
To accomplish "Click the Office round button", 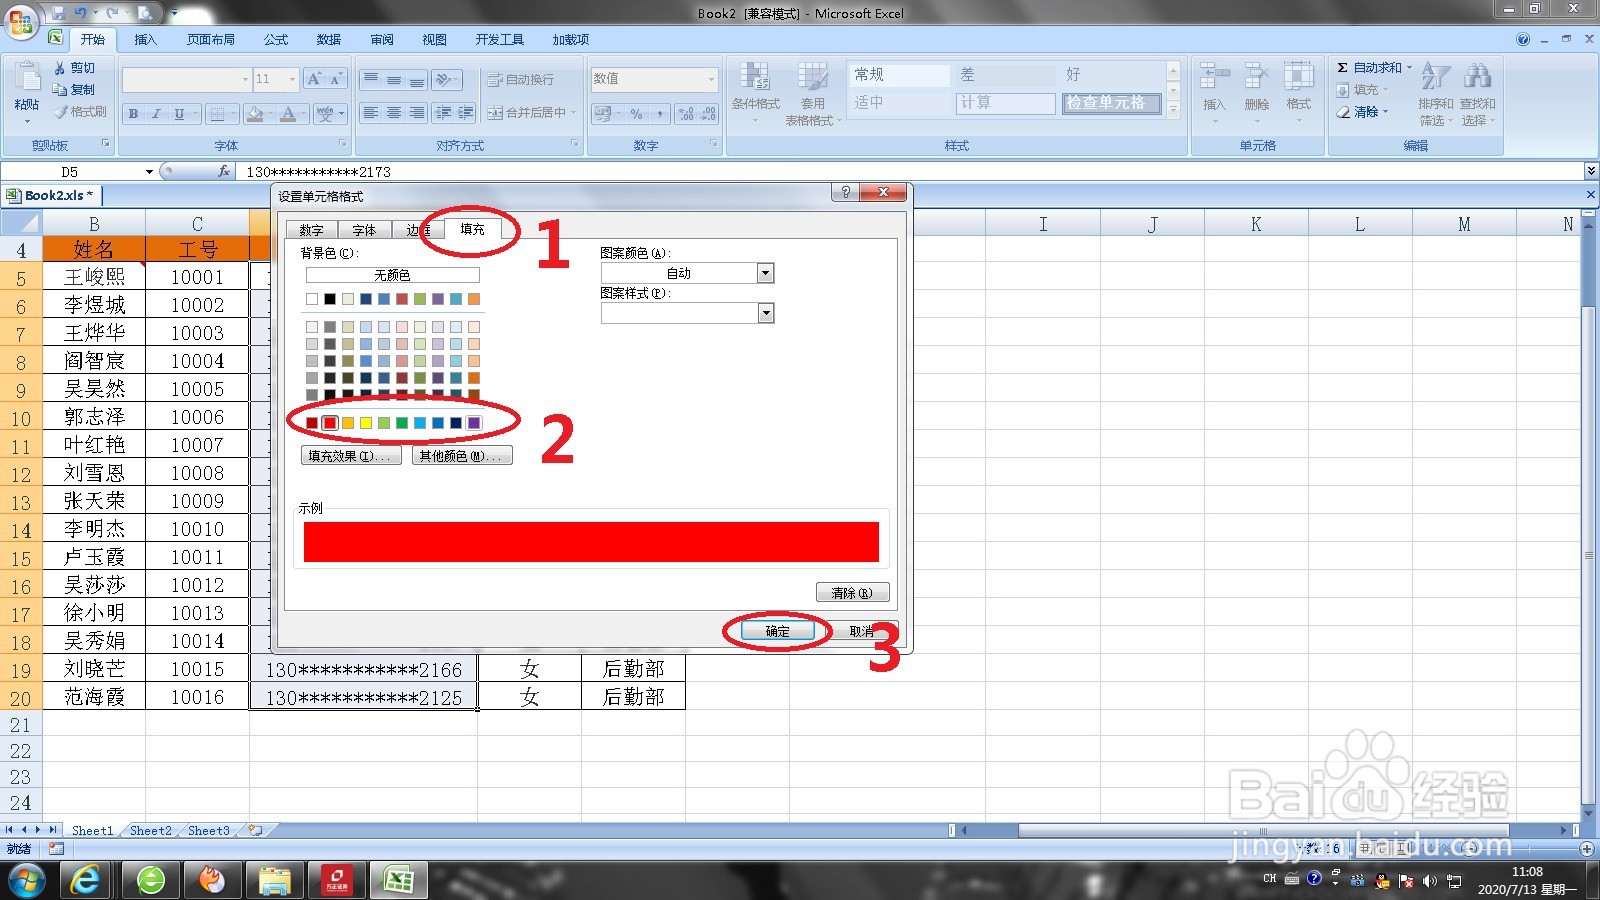I will coord(22,22).
